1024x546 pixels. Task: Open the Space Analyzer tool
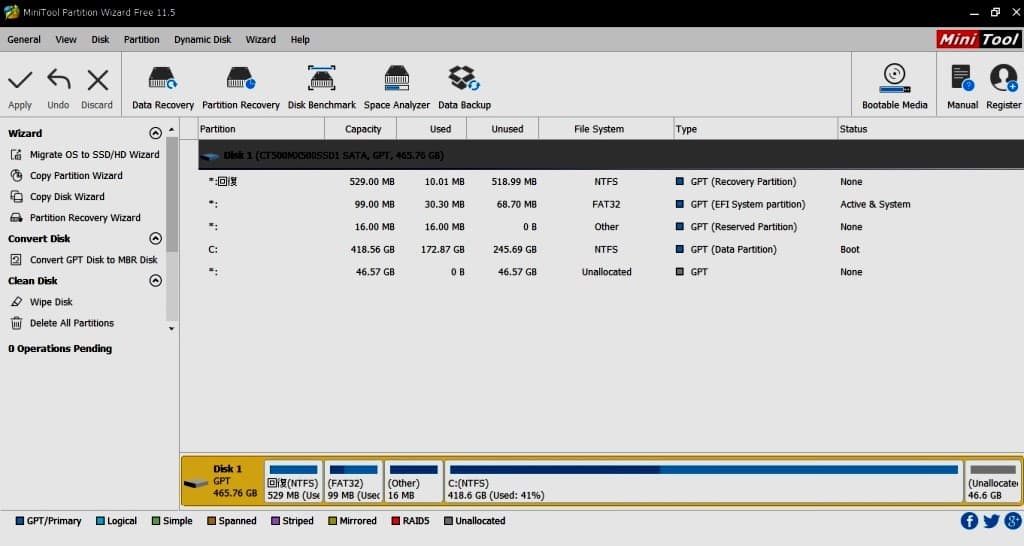click(397, 80)
